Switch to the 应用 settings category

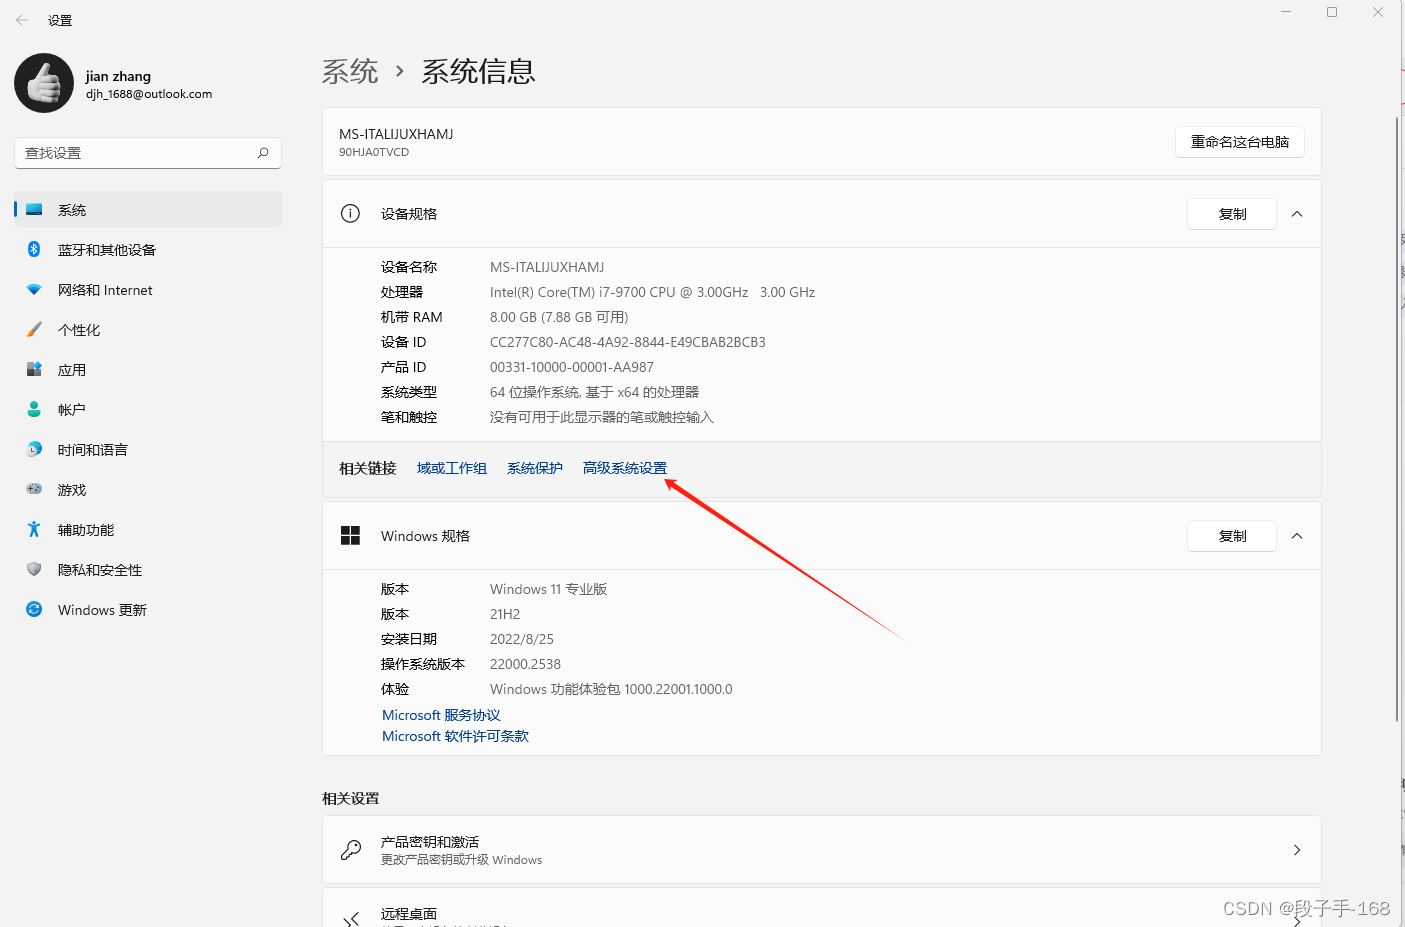(x=148, y=370)
